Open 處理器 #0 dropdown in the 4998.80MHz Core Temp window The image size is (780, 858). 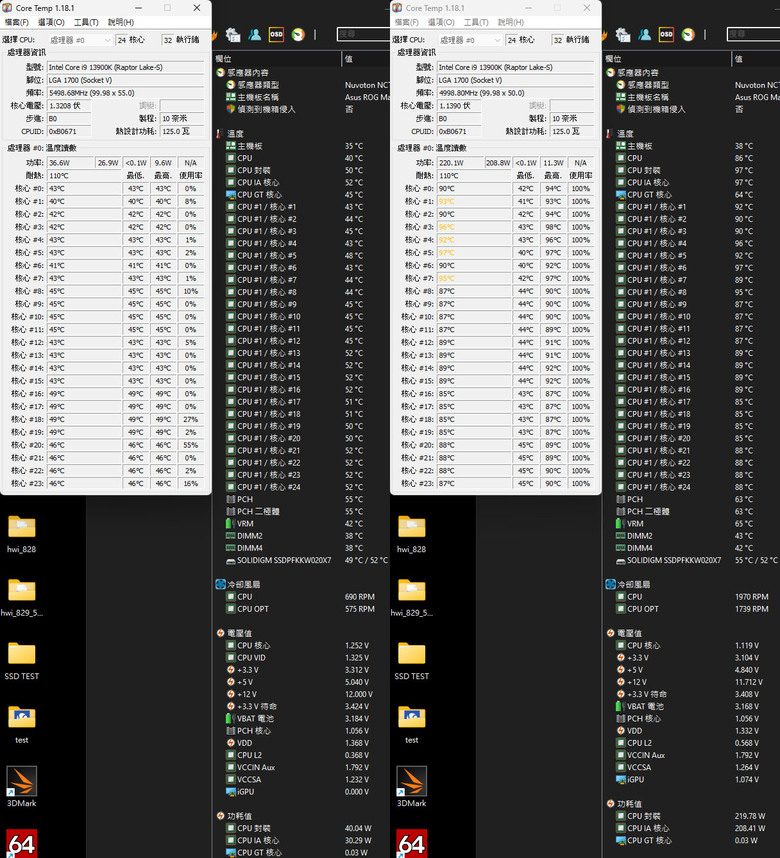[x=470, y=40]
